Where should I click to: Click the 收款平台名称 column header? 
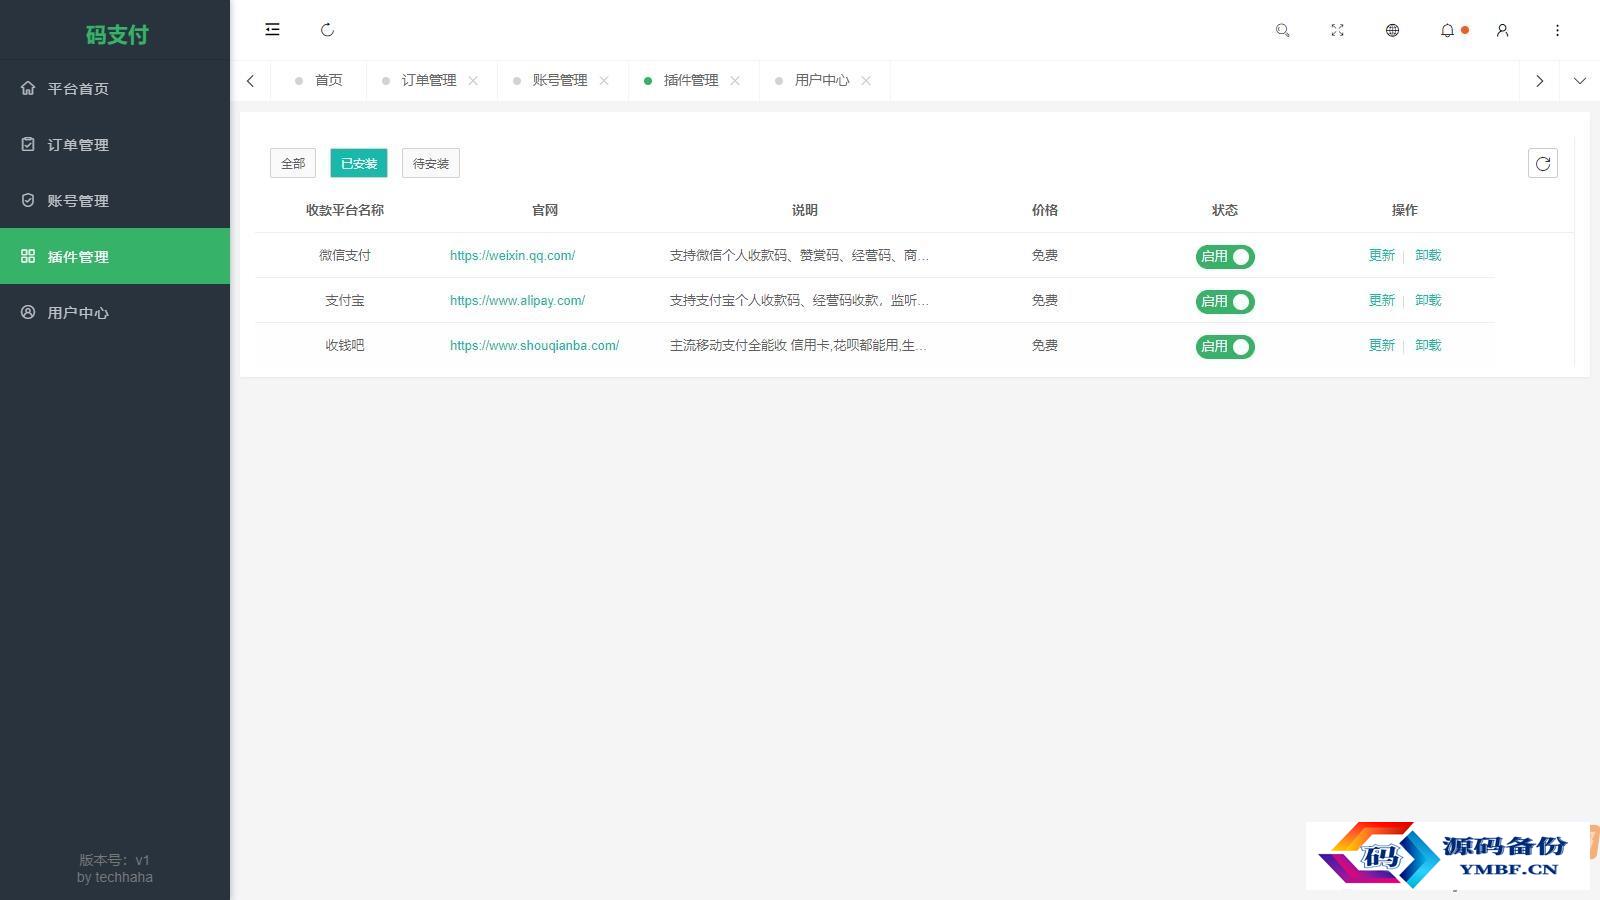345,210
